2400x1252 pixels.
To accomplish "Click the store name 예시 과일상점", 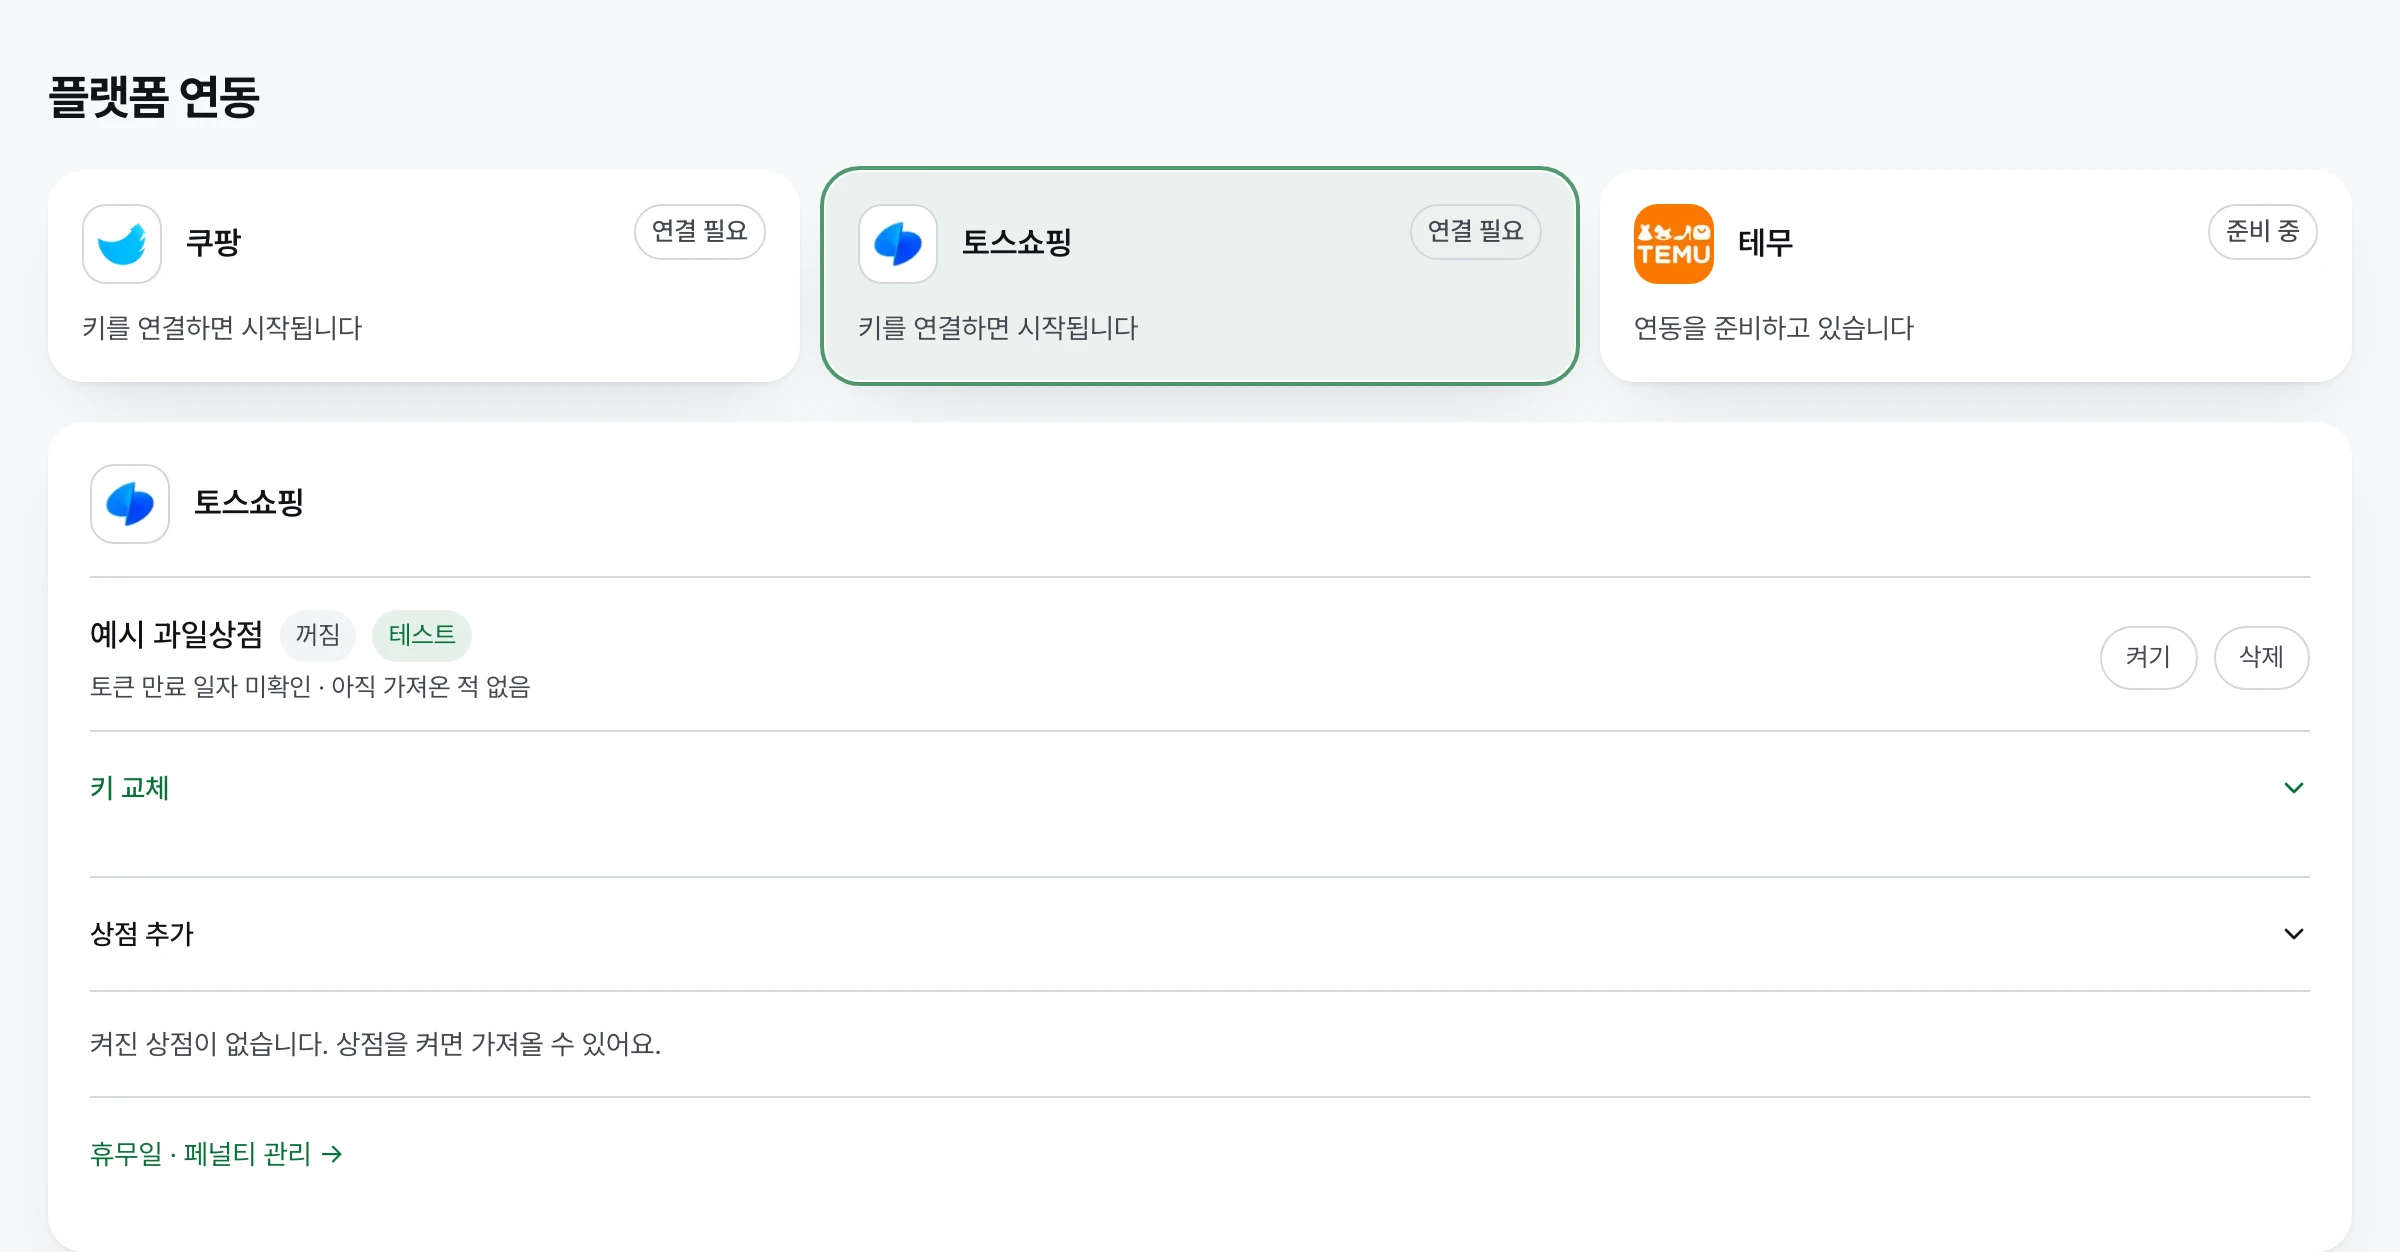I will 176,634.
